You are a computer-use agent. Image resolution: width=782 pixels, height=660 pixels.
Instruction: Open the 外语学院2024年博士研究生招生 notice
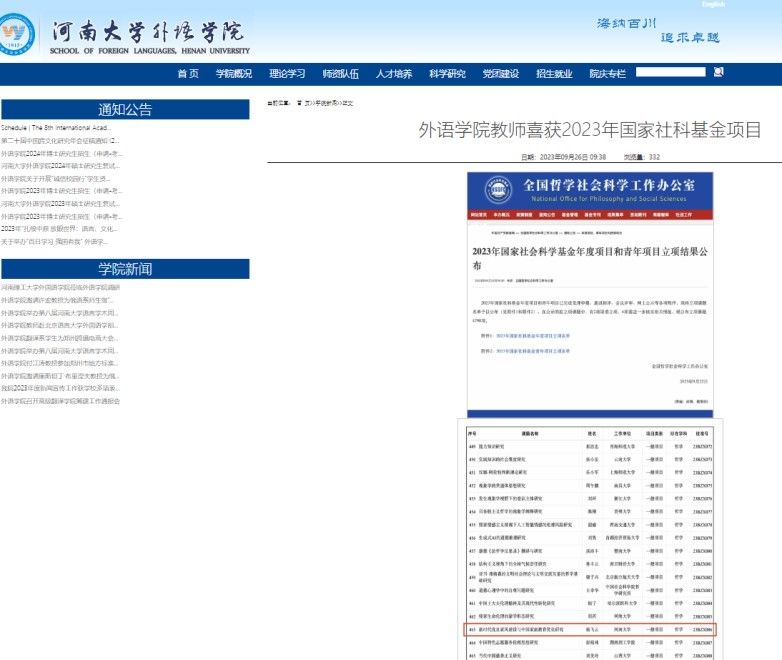click(x=61, y=154)
